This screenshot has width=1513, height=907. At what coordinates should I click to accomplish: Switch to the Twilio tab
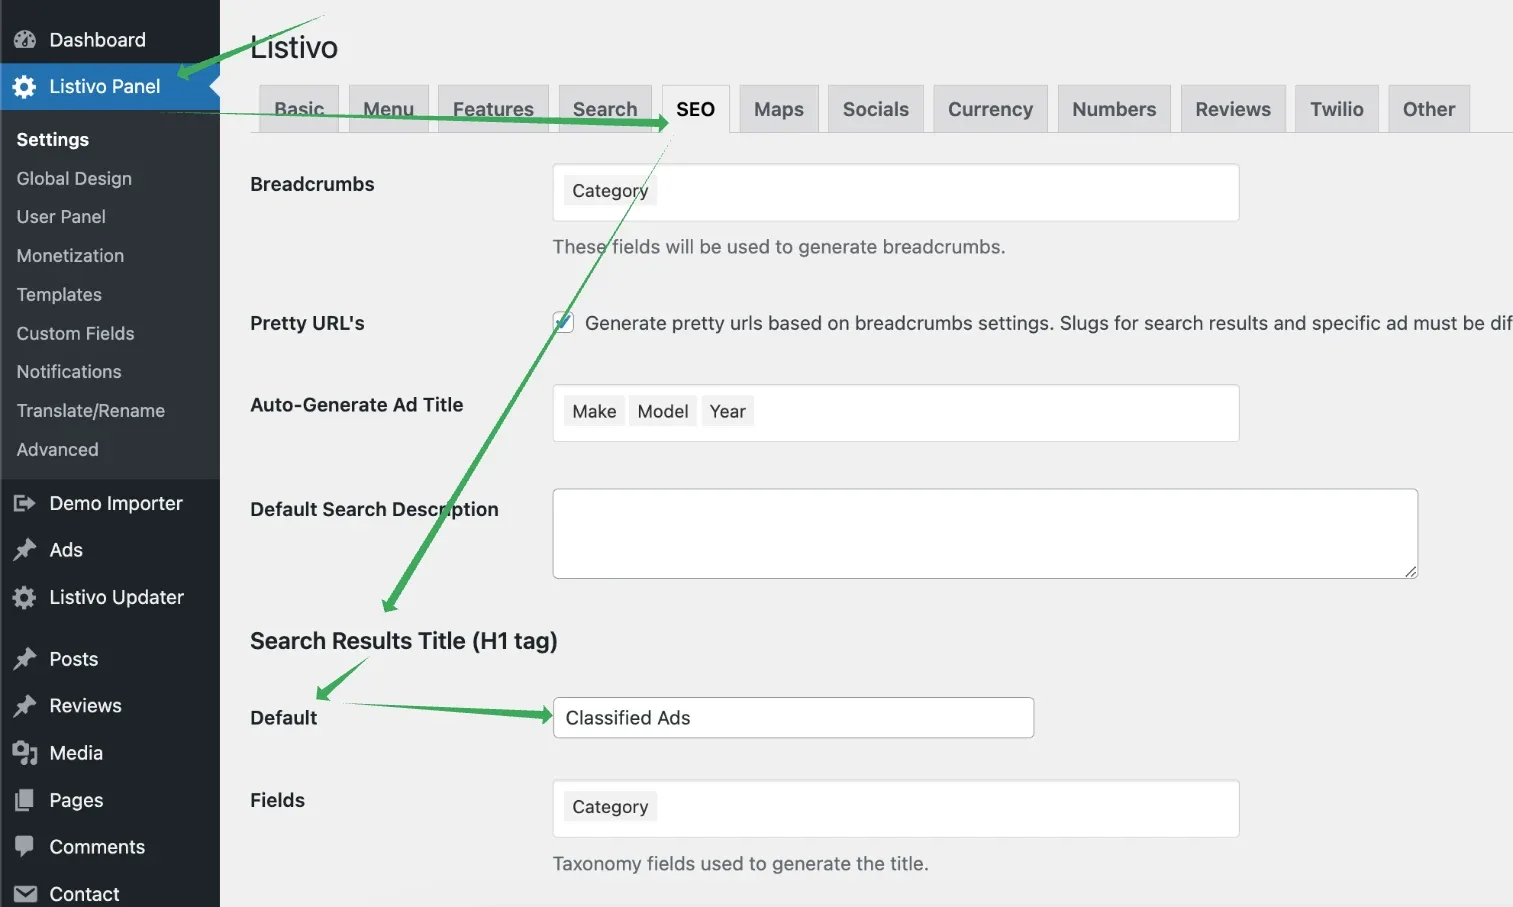point(1337,109)
